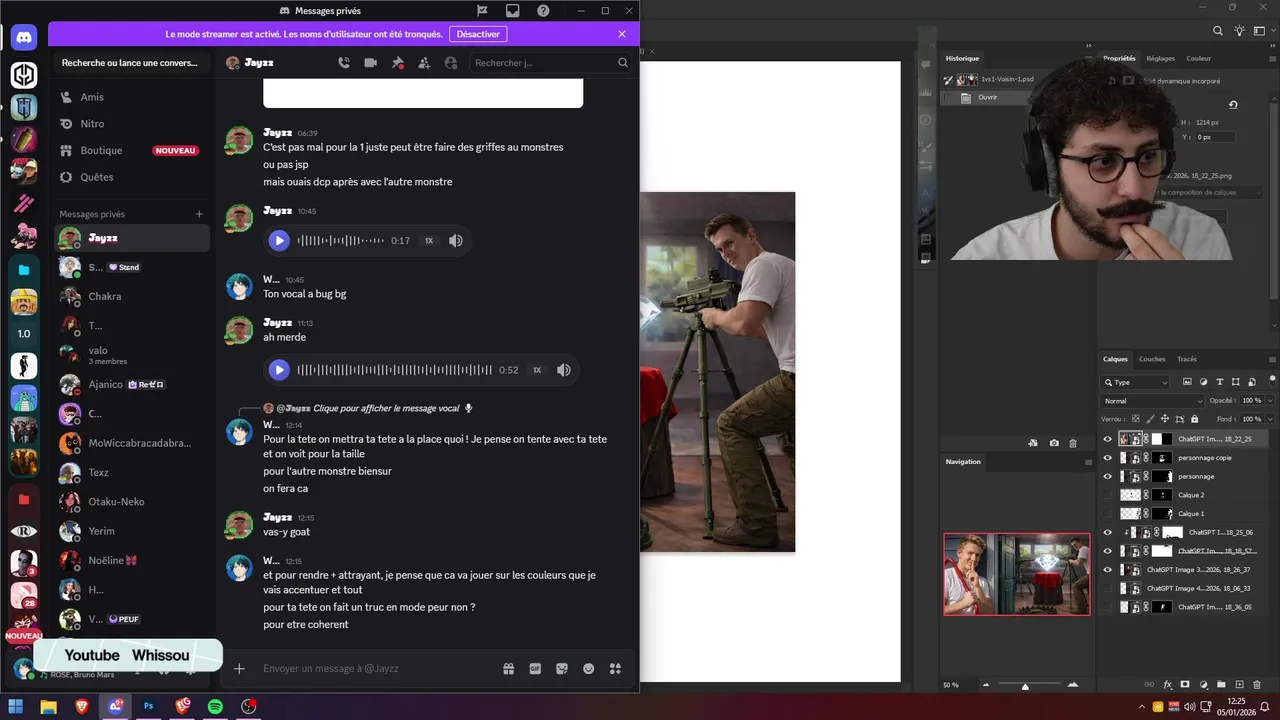Mute volume on the 0:52 voice message
1280x720 pixels.
[x=564, y=370]
